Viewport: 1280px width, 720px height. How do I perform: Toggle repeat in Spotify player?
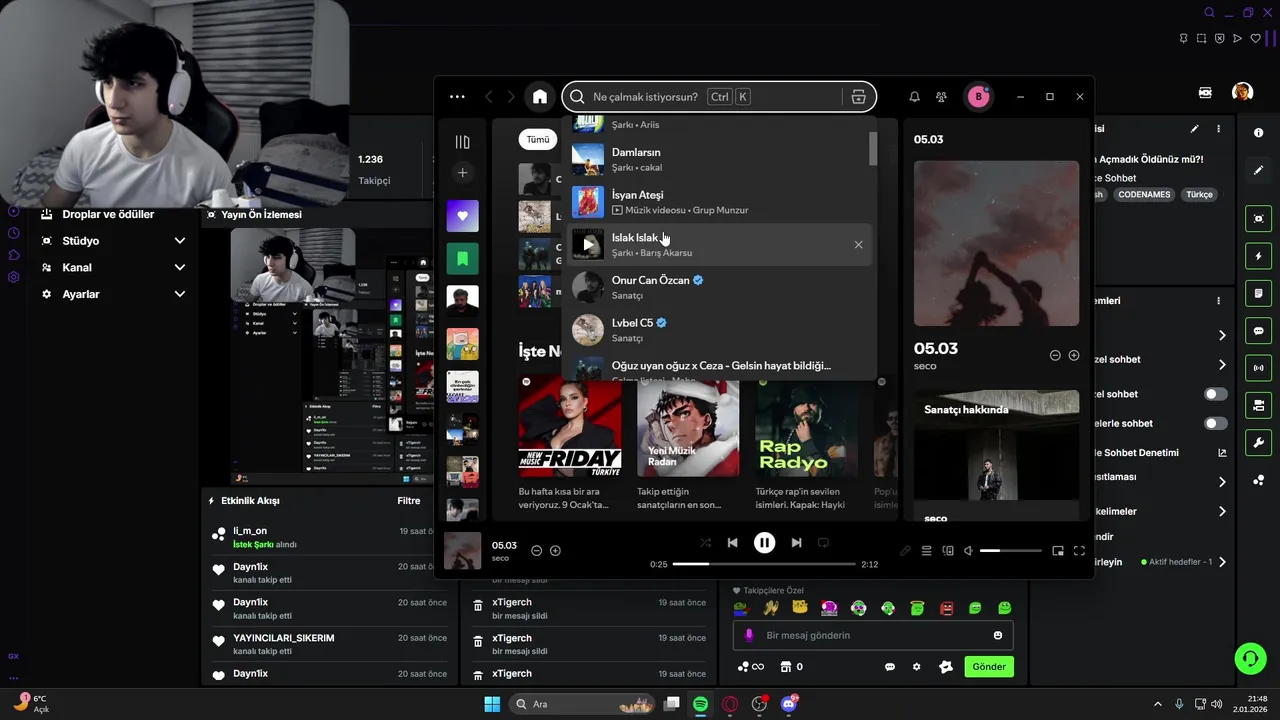[823, 542]
